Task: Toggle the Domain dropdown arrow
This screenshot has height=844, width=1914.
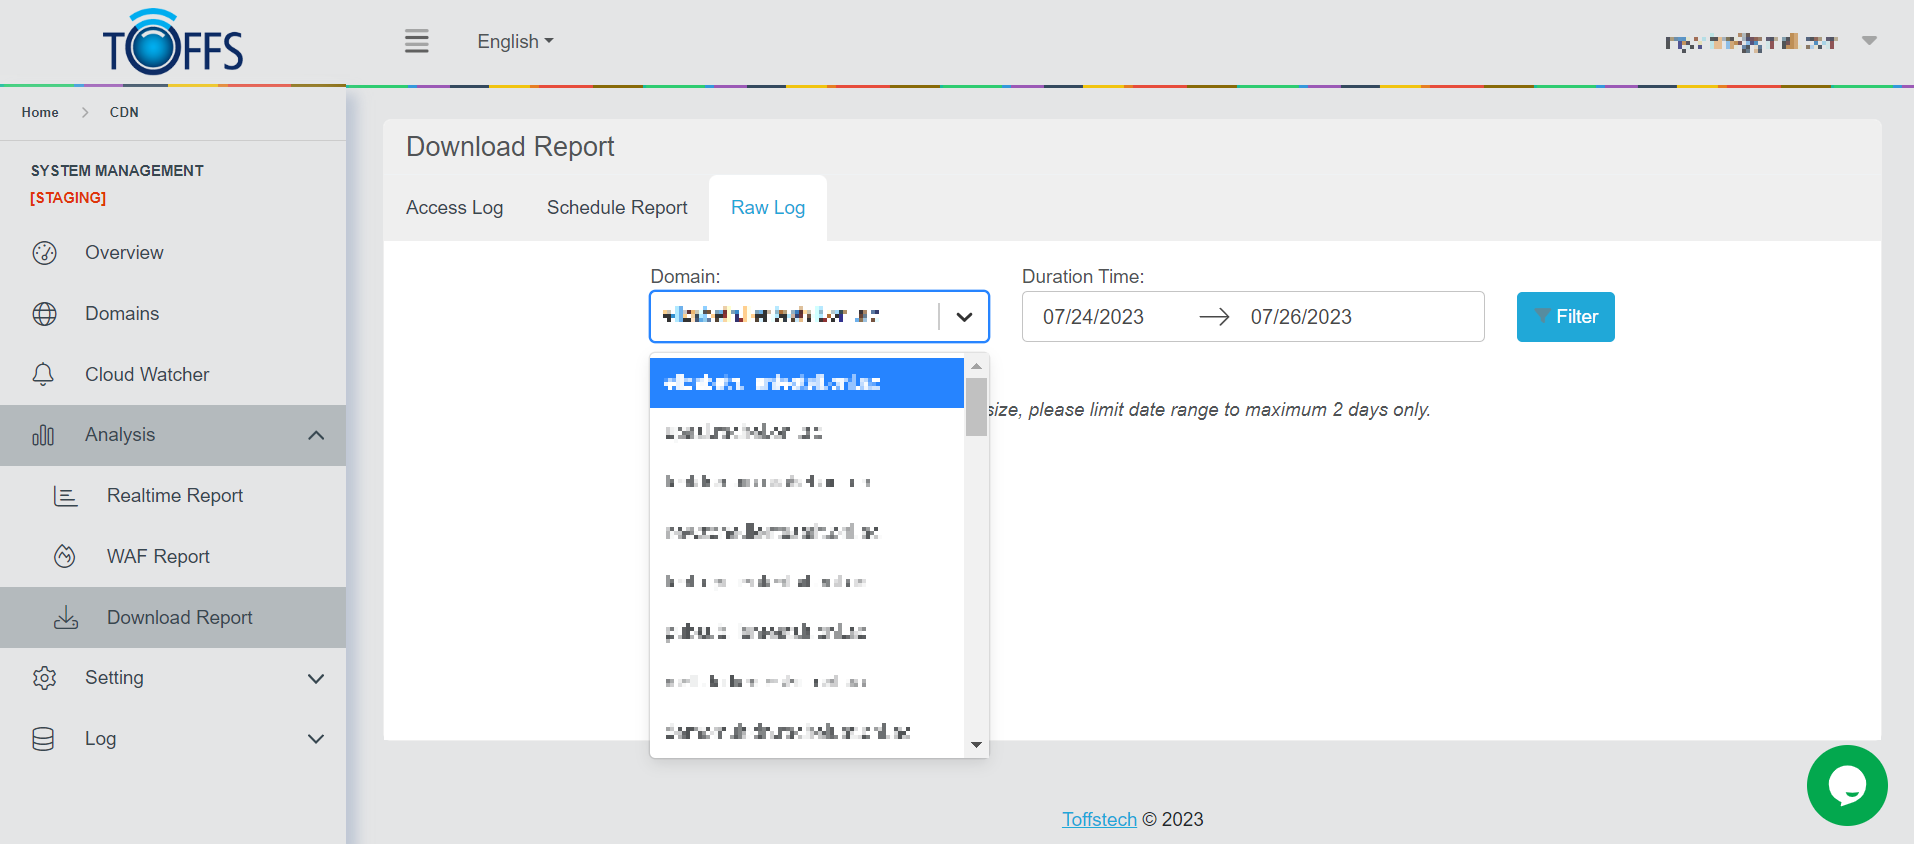Action: pos(964,317)
